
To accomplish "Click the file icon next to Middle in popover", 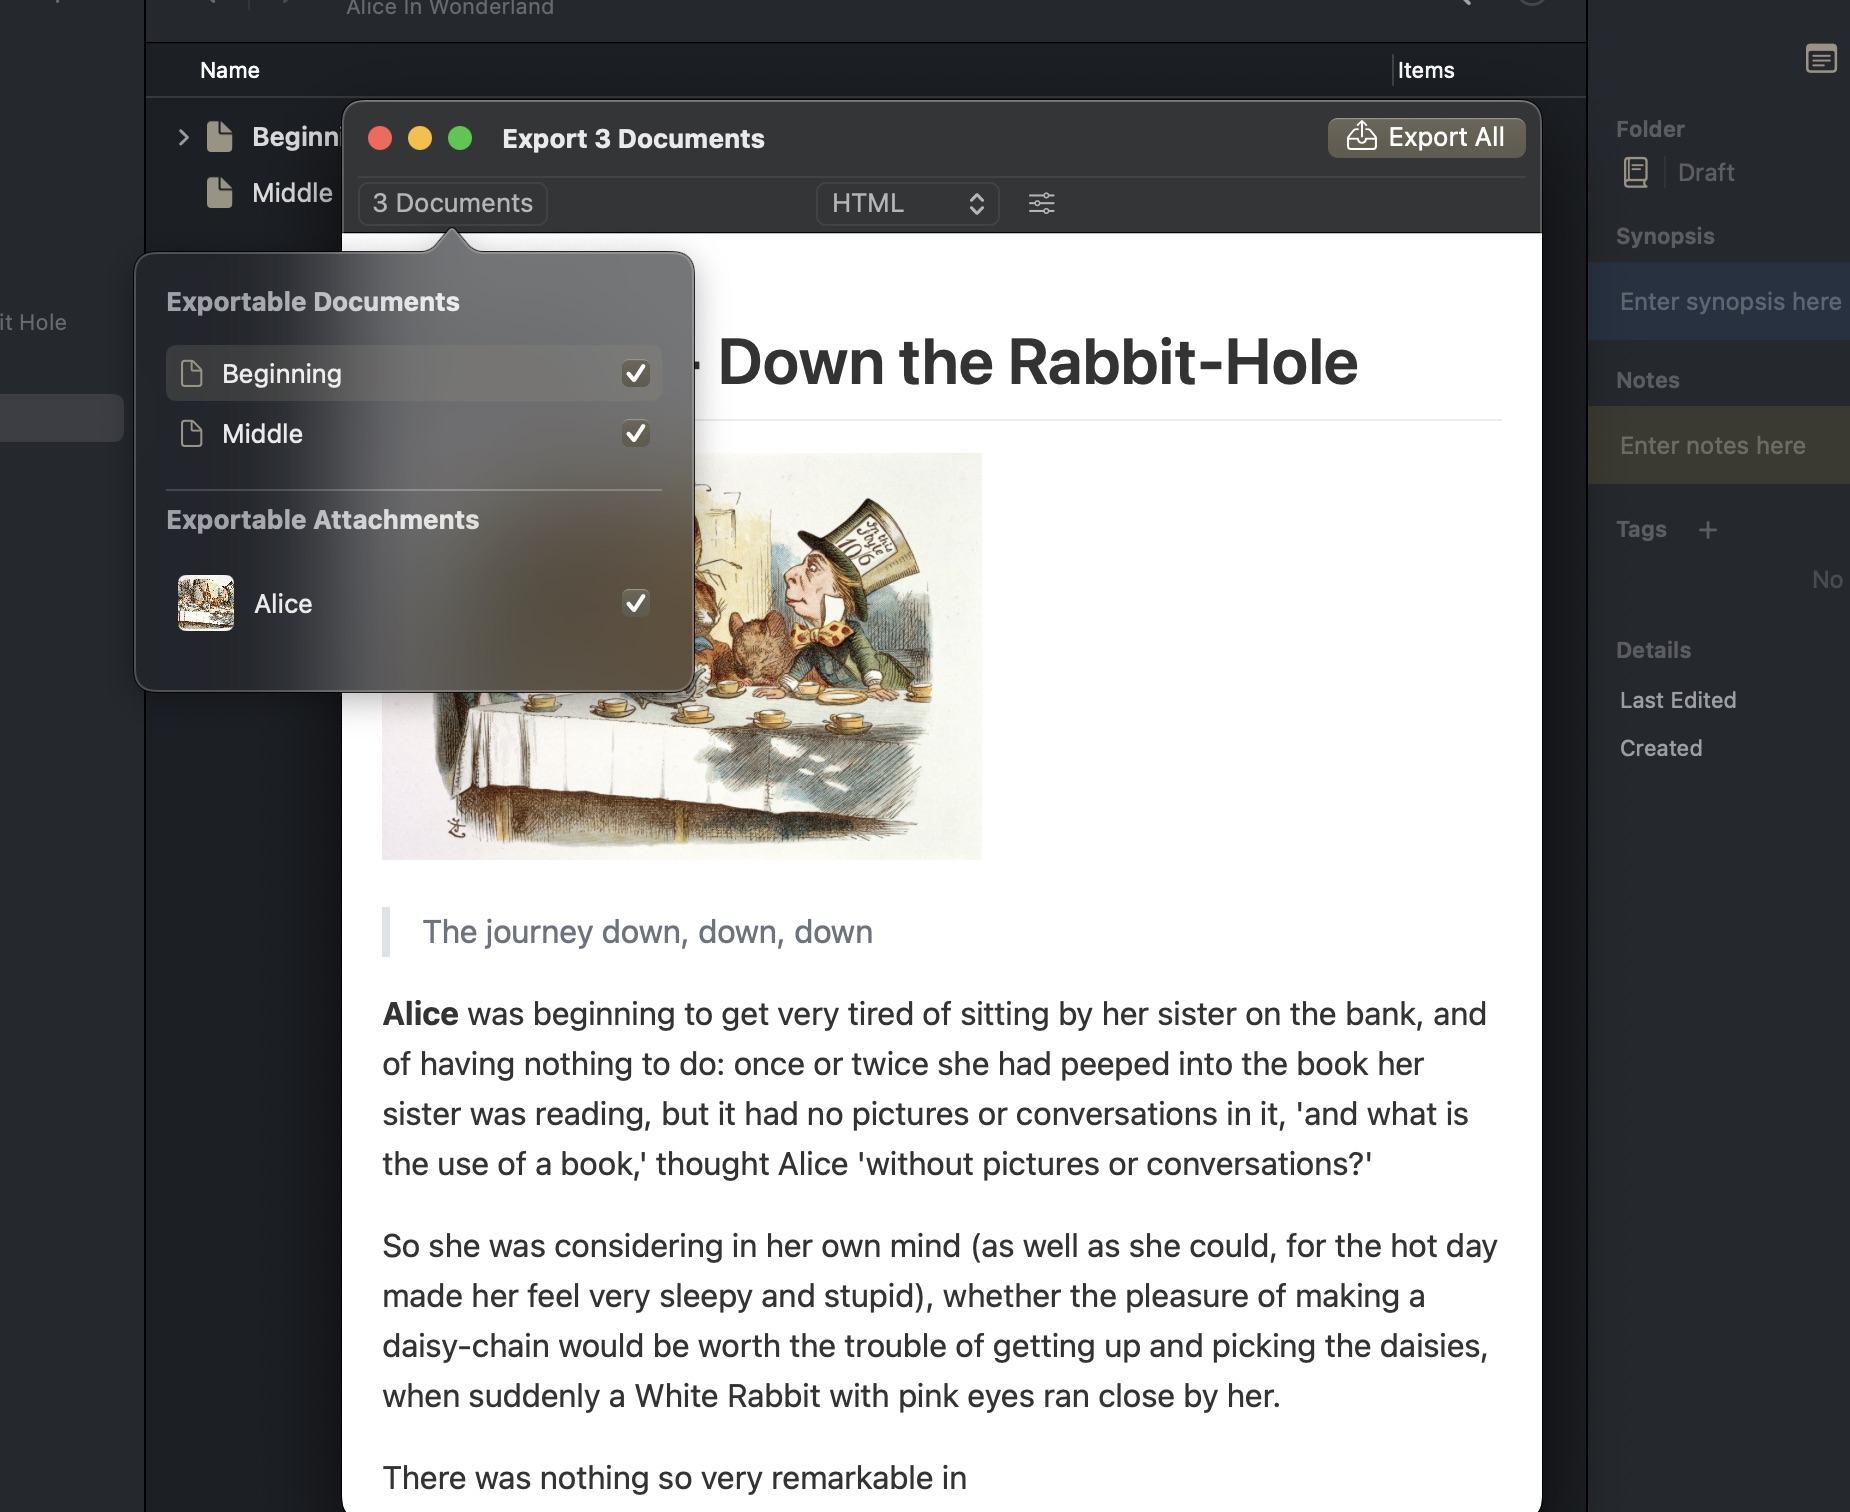I will pyautogui.click(x=191, y=433).
